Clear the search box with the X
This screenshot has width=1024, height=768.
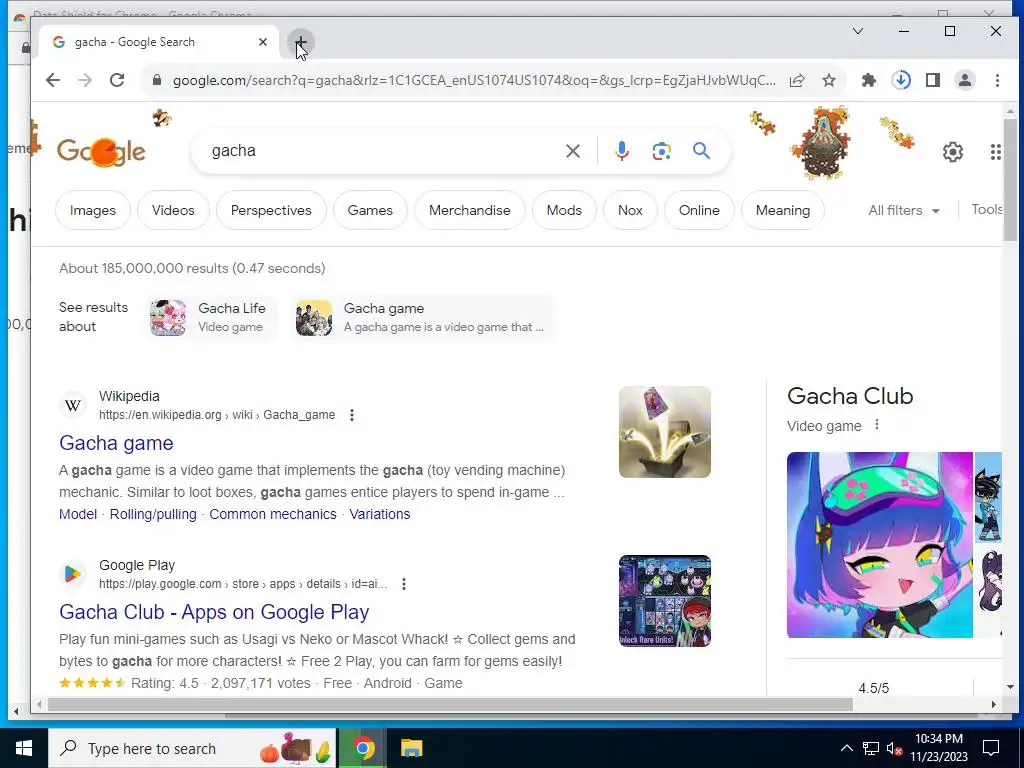click(x=573, y=151)
